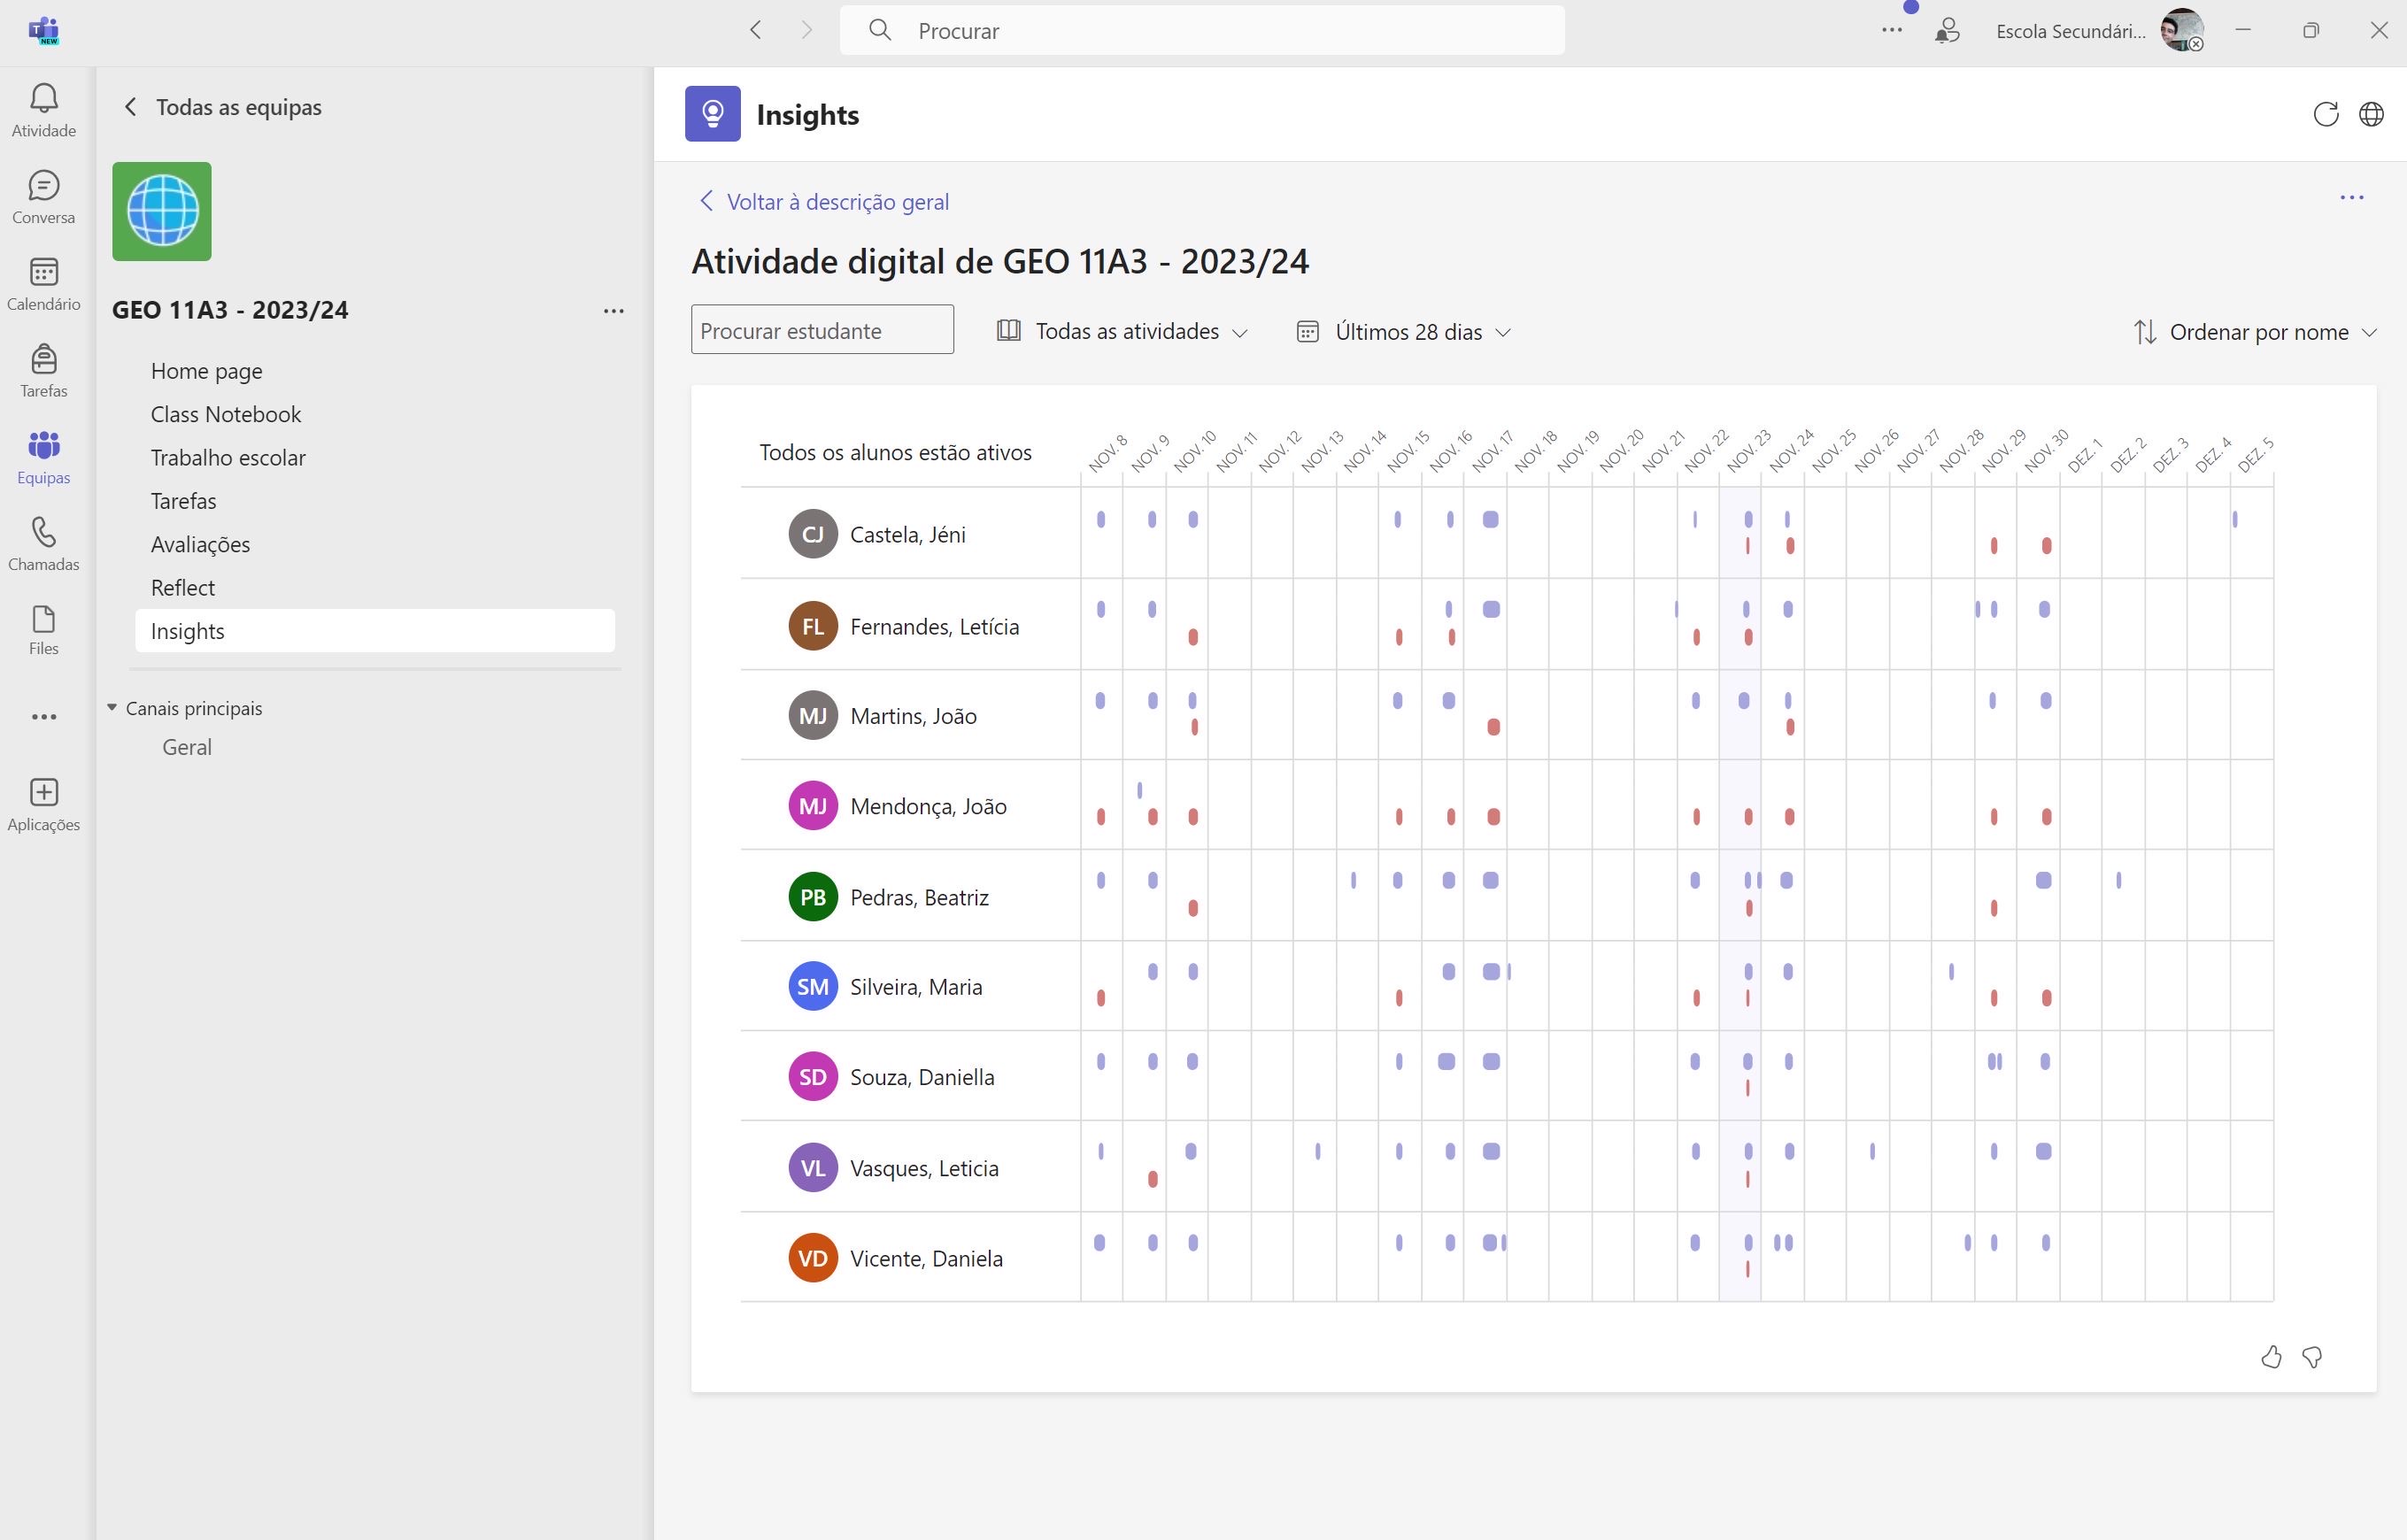Collapse the Canais principais section
2407x1540 pixels.
pyautogui.click(x=111, y=708)
